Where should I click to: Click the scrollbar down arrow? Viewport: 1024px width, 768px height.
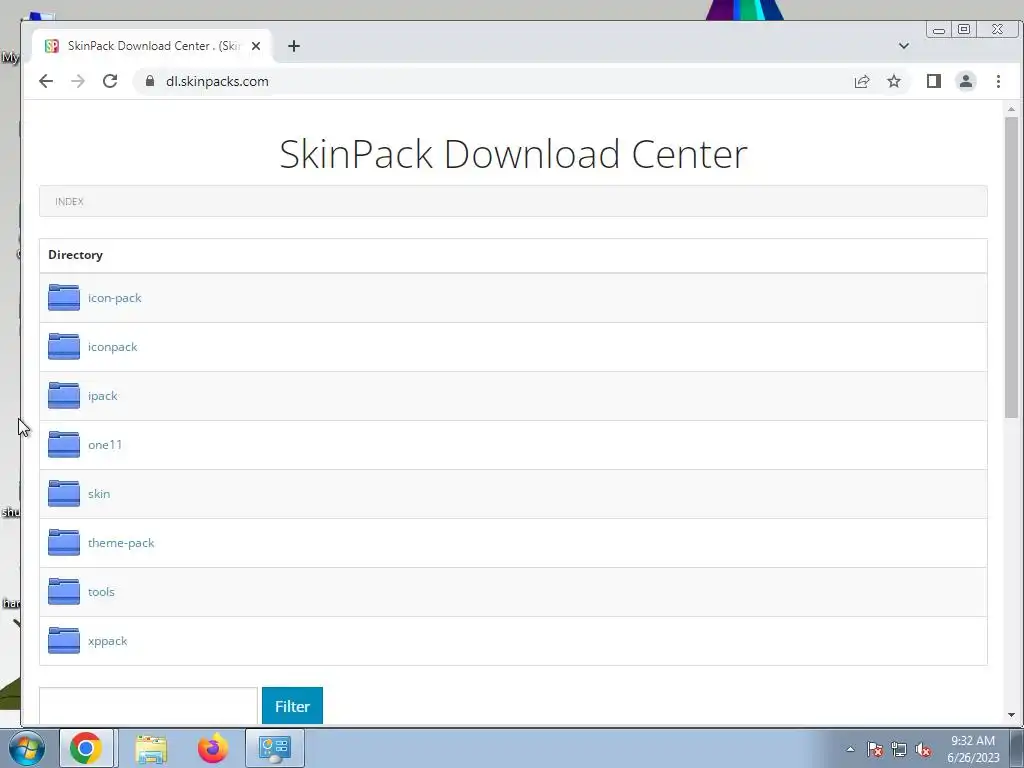(x=1011, y=715)
